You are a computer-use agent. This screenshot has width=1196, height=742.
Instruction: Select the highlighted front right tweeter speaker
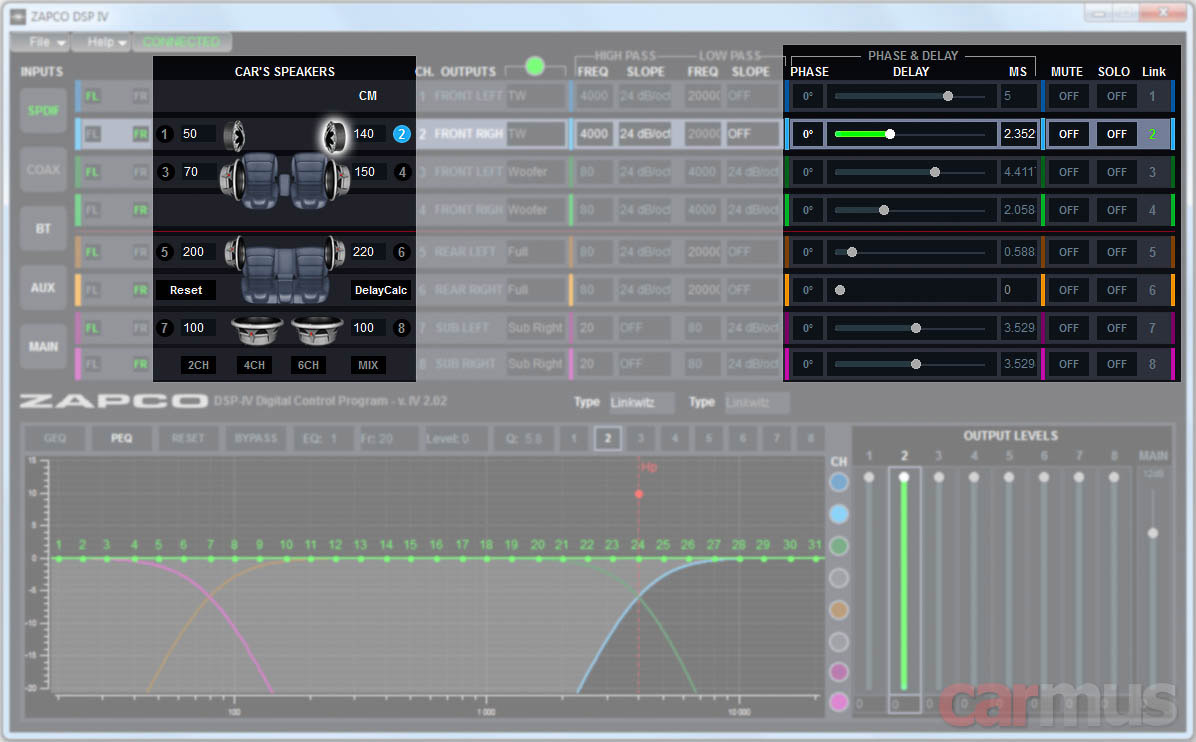click(x=334, y=136)
